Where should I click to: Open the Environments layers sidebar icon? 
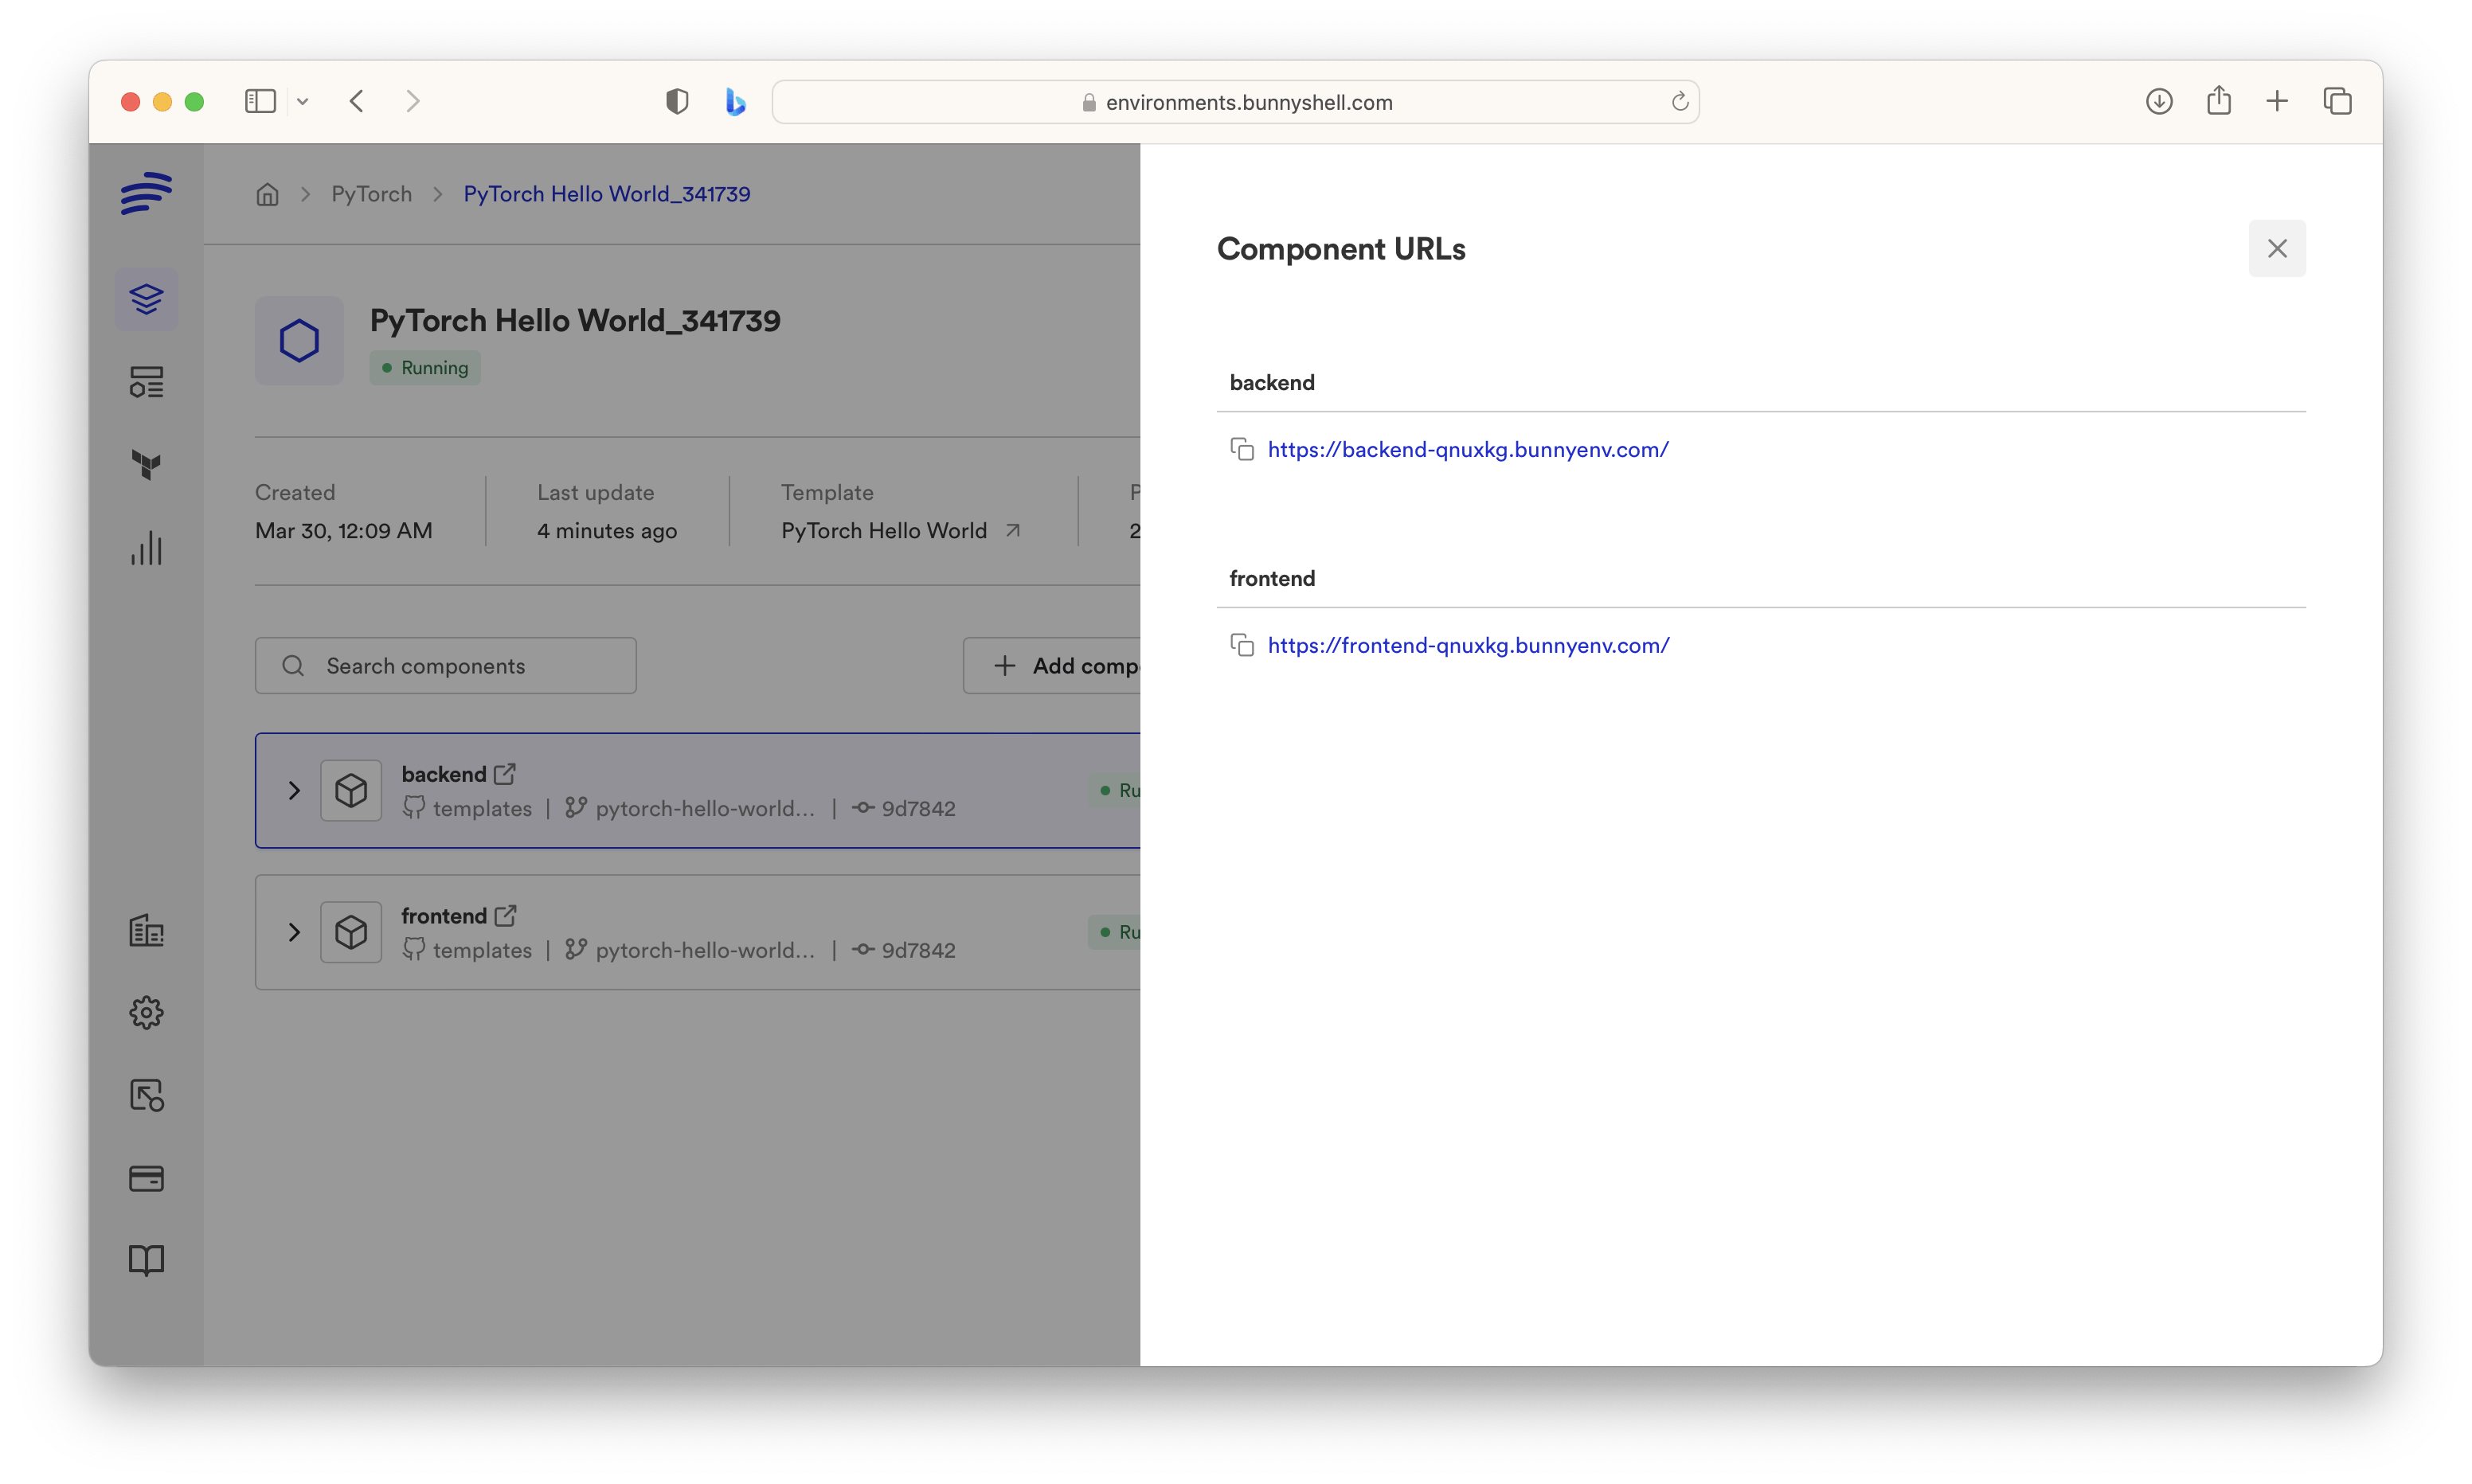(146, 298)
